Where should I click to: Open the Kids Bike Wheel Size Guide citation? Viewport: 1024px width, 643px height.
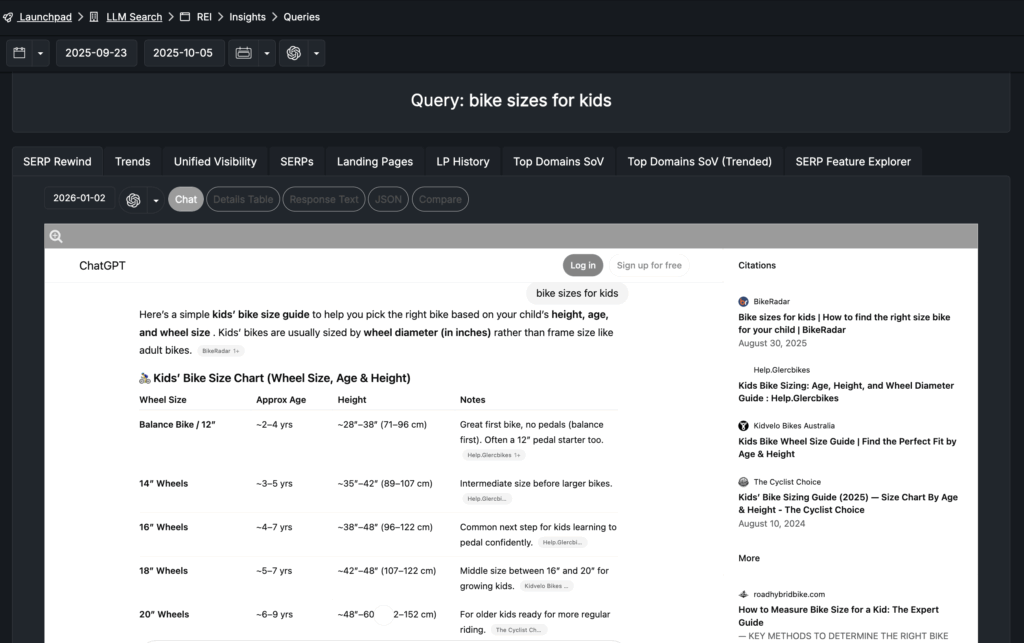tap(846, 447)
